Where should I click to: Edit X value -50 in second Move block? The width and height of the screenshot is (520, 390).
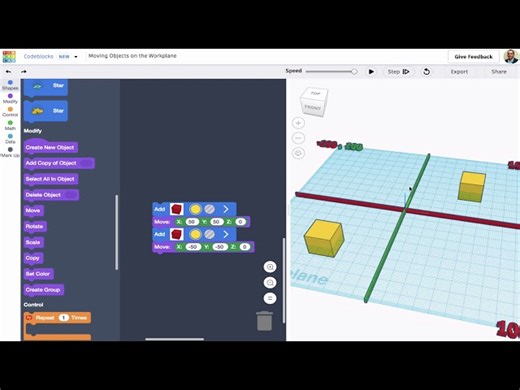click(x=193, y=247)
